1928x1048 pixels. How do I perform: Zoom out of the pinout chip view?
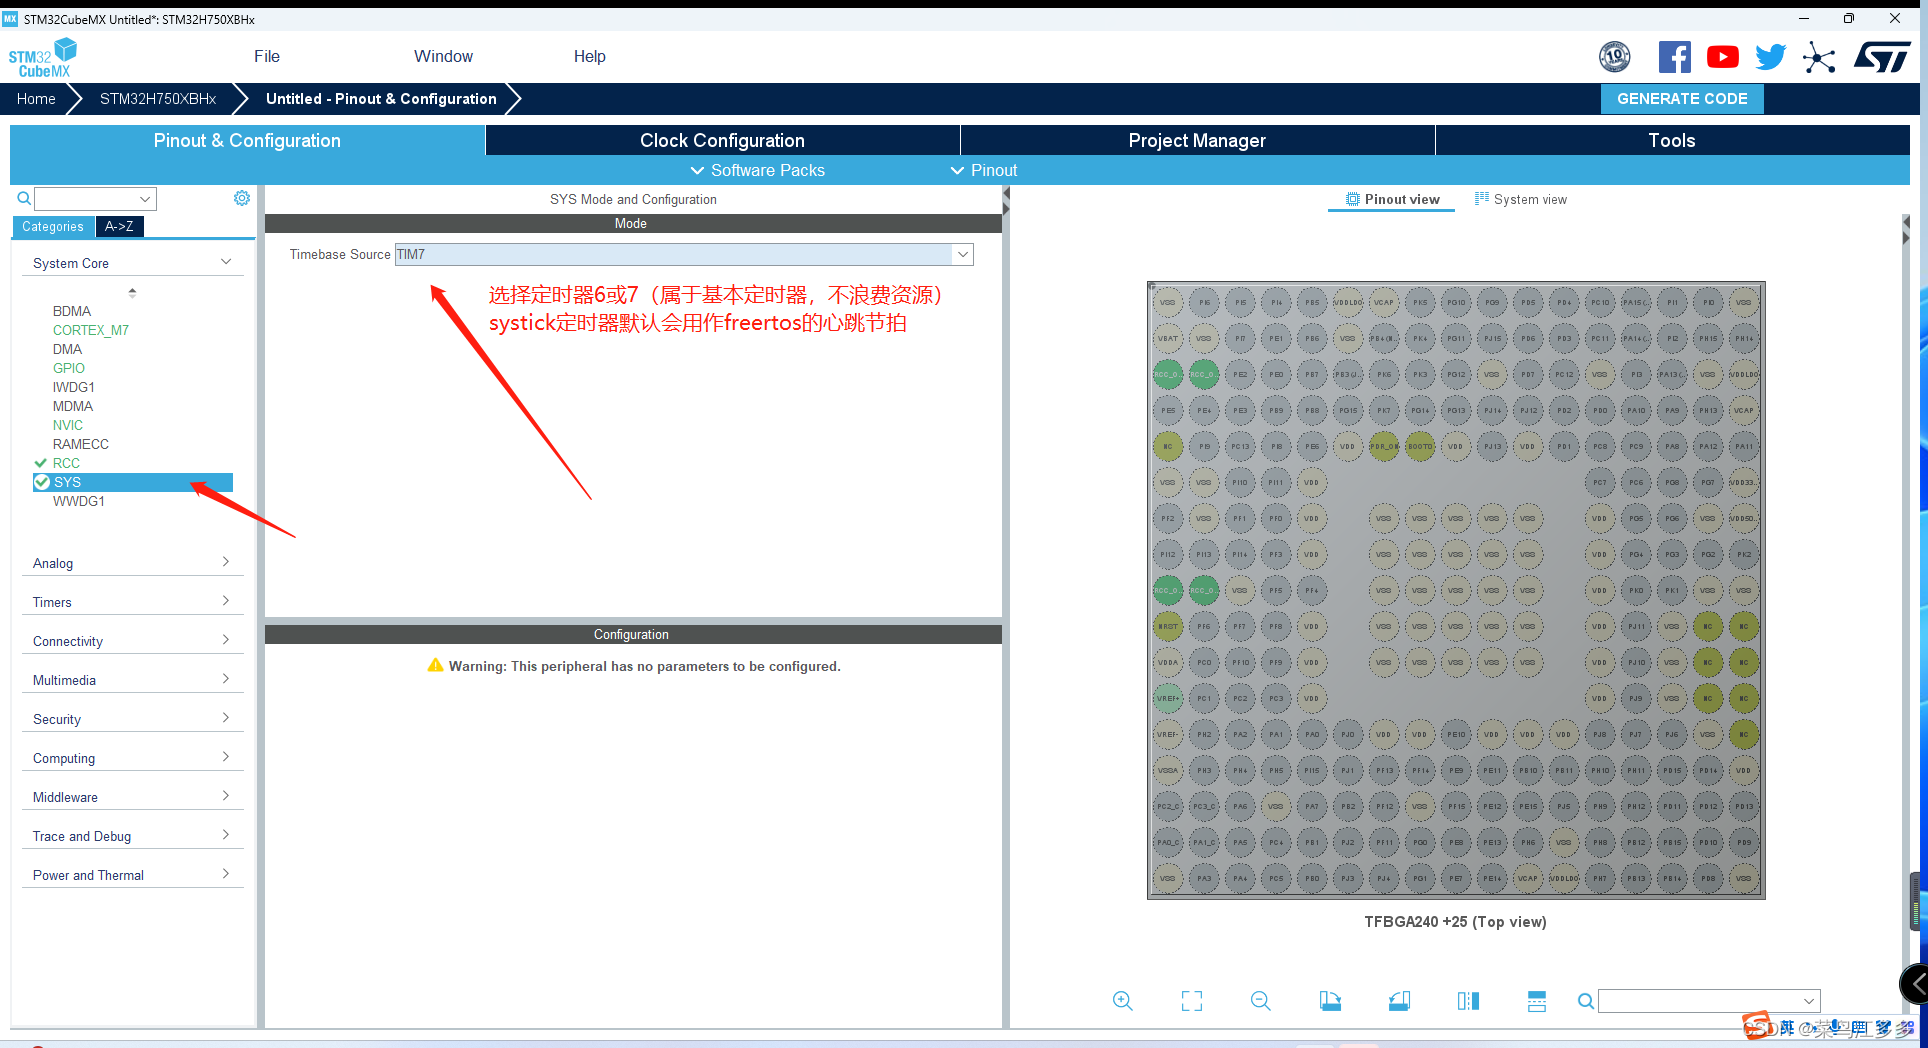tap(1260, 1001)
